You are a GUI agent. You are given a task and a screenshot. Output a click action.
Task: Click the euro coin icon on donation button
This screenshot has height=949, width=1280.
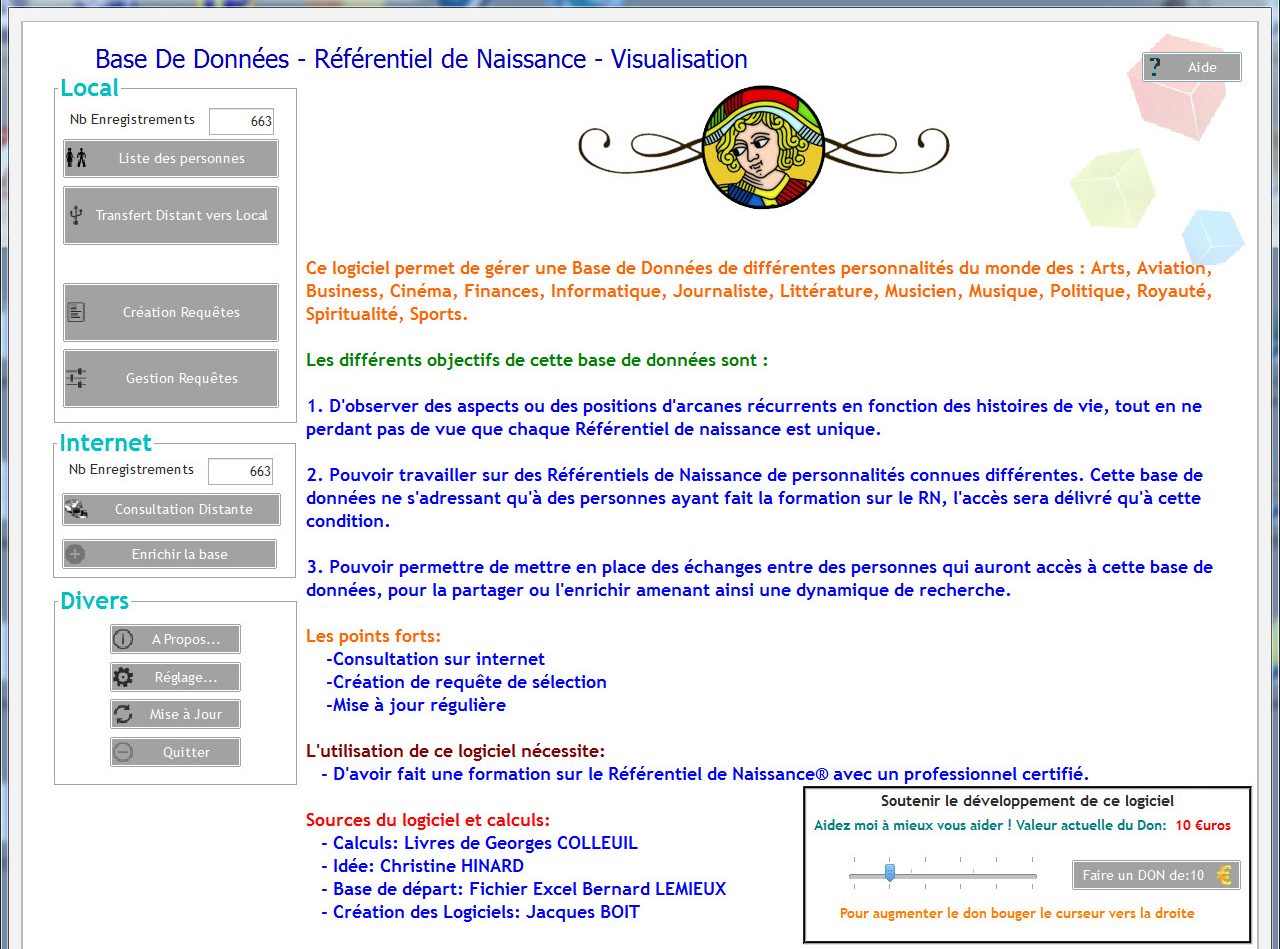point(1224,875)
